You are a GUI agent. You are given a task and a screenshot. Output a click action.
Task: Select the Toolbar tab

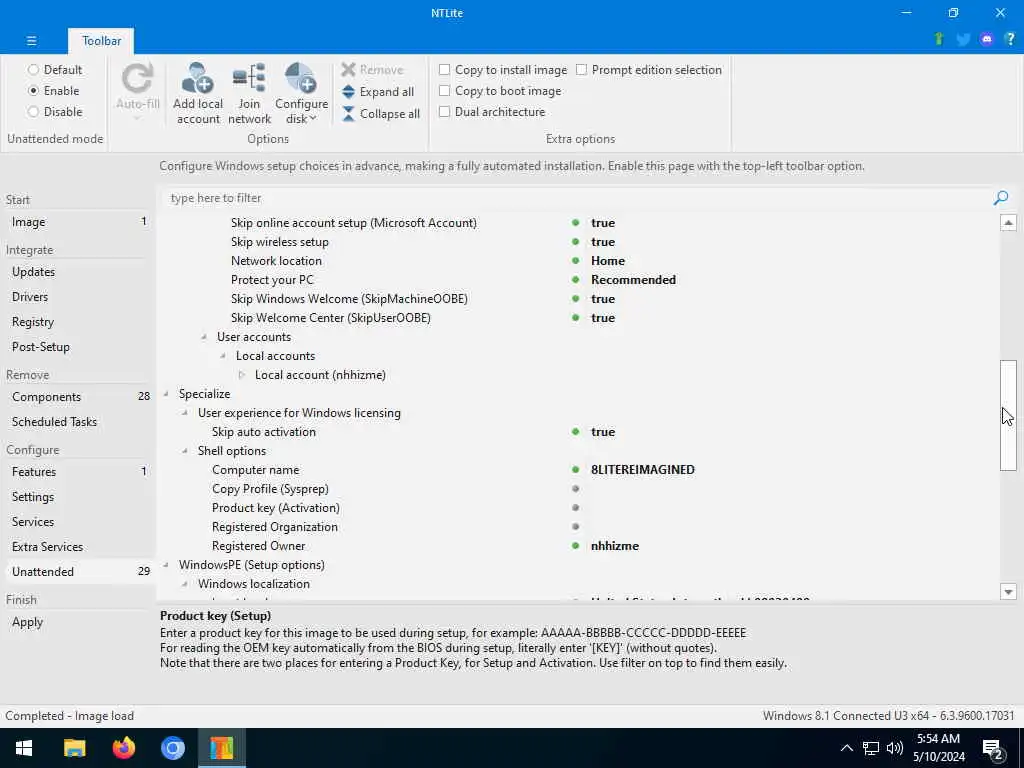[x=101, y=40]
